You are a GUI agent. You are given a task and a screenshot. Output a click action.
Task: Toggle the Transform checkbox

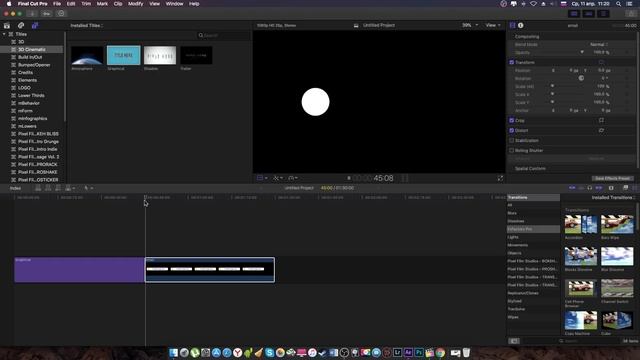point(512,62)
